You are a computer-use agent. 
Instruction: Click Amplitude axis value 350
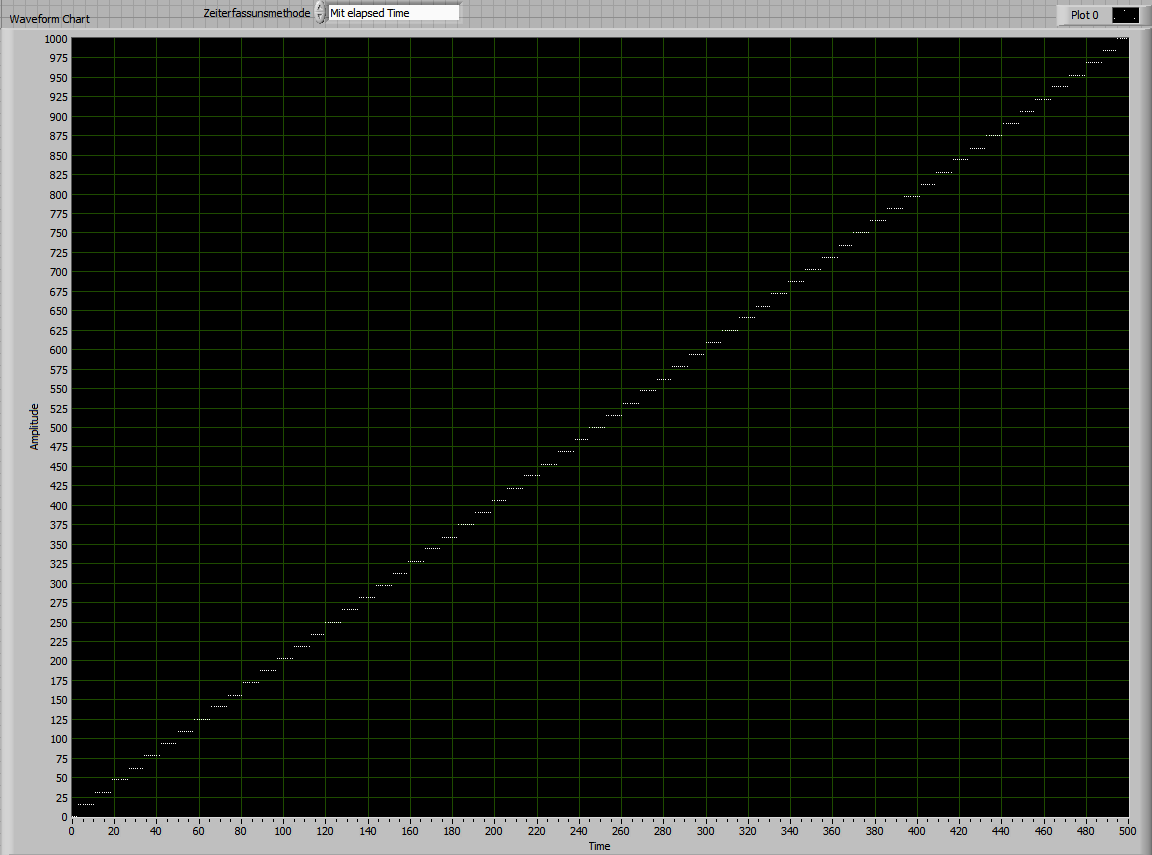tap(59, 544)
